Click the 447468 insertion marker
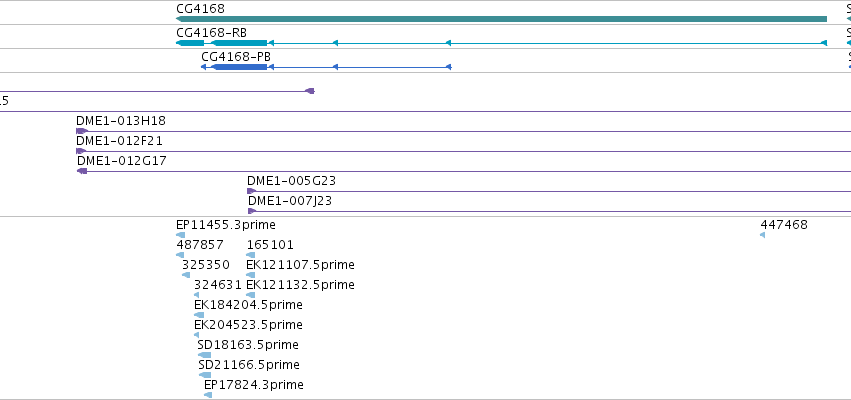Screen dimensions: 851x400 point(763,235)
